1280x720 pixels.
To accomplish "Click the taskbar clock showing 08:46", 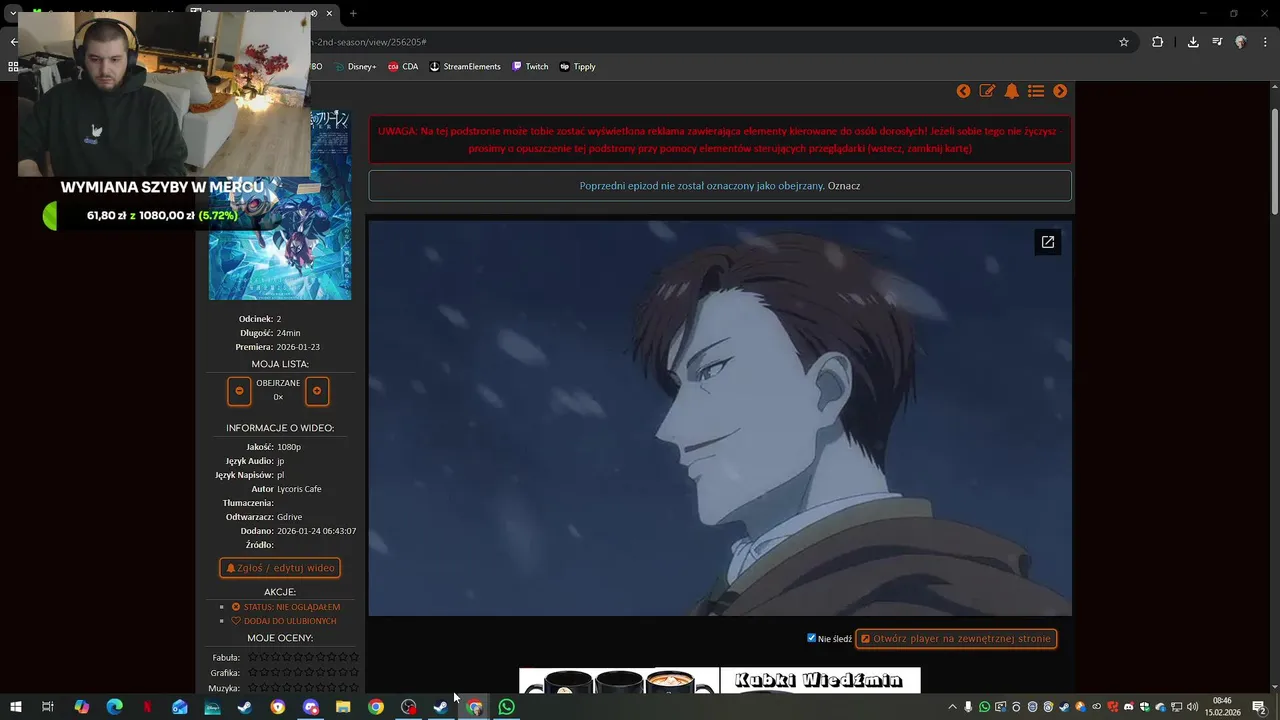I will pos(1222,707).
